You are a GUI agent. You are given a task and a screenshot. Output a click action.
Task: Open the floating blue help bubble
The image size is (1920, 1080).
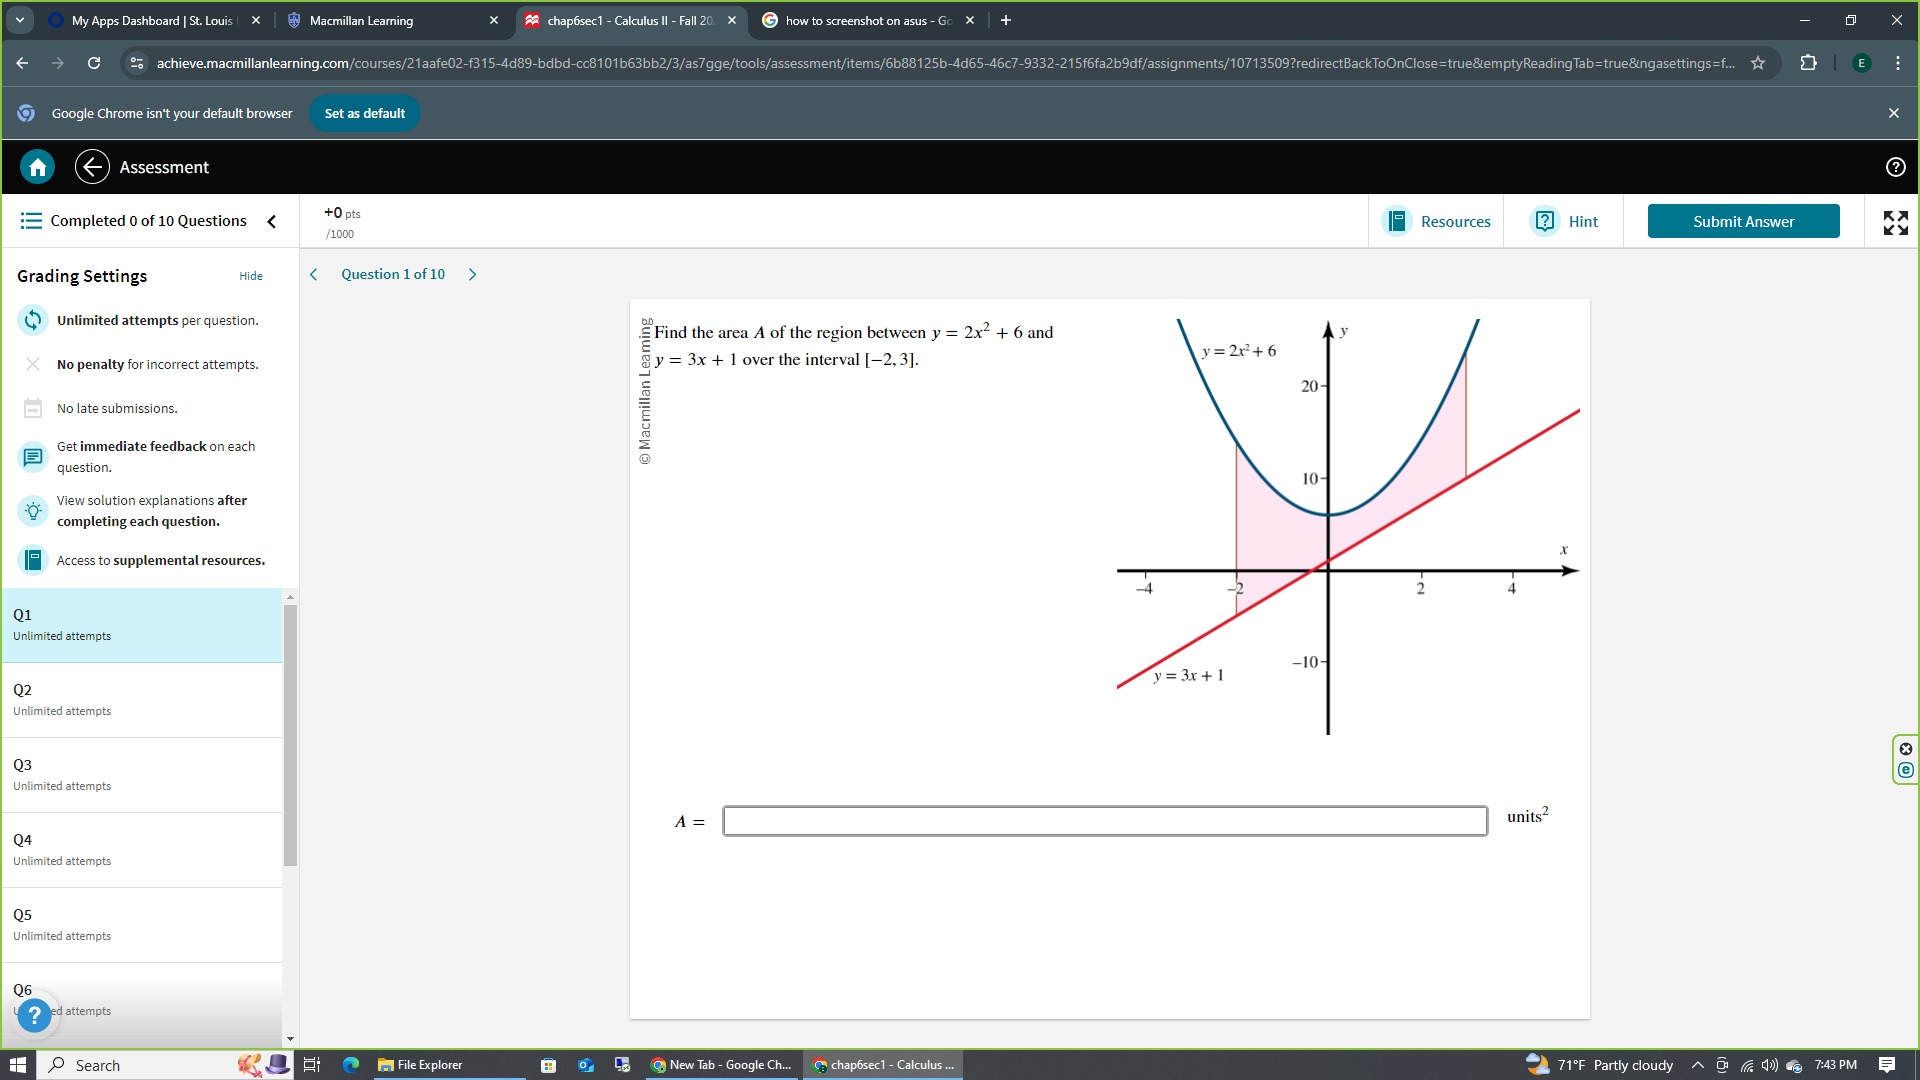coord(34,1016)
